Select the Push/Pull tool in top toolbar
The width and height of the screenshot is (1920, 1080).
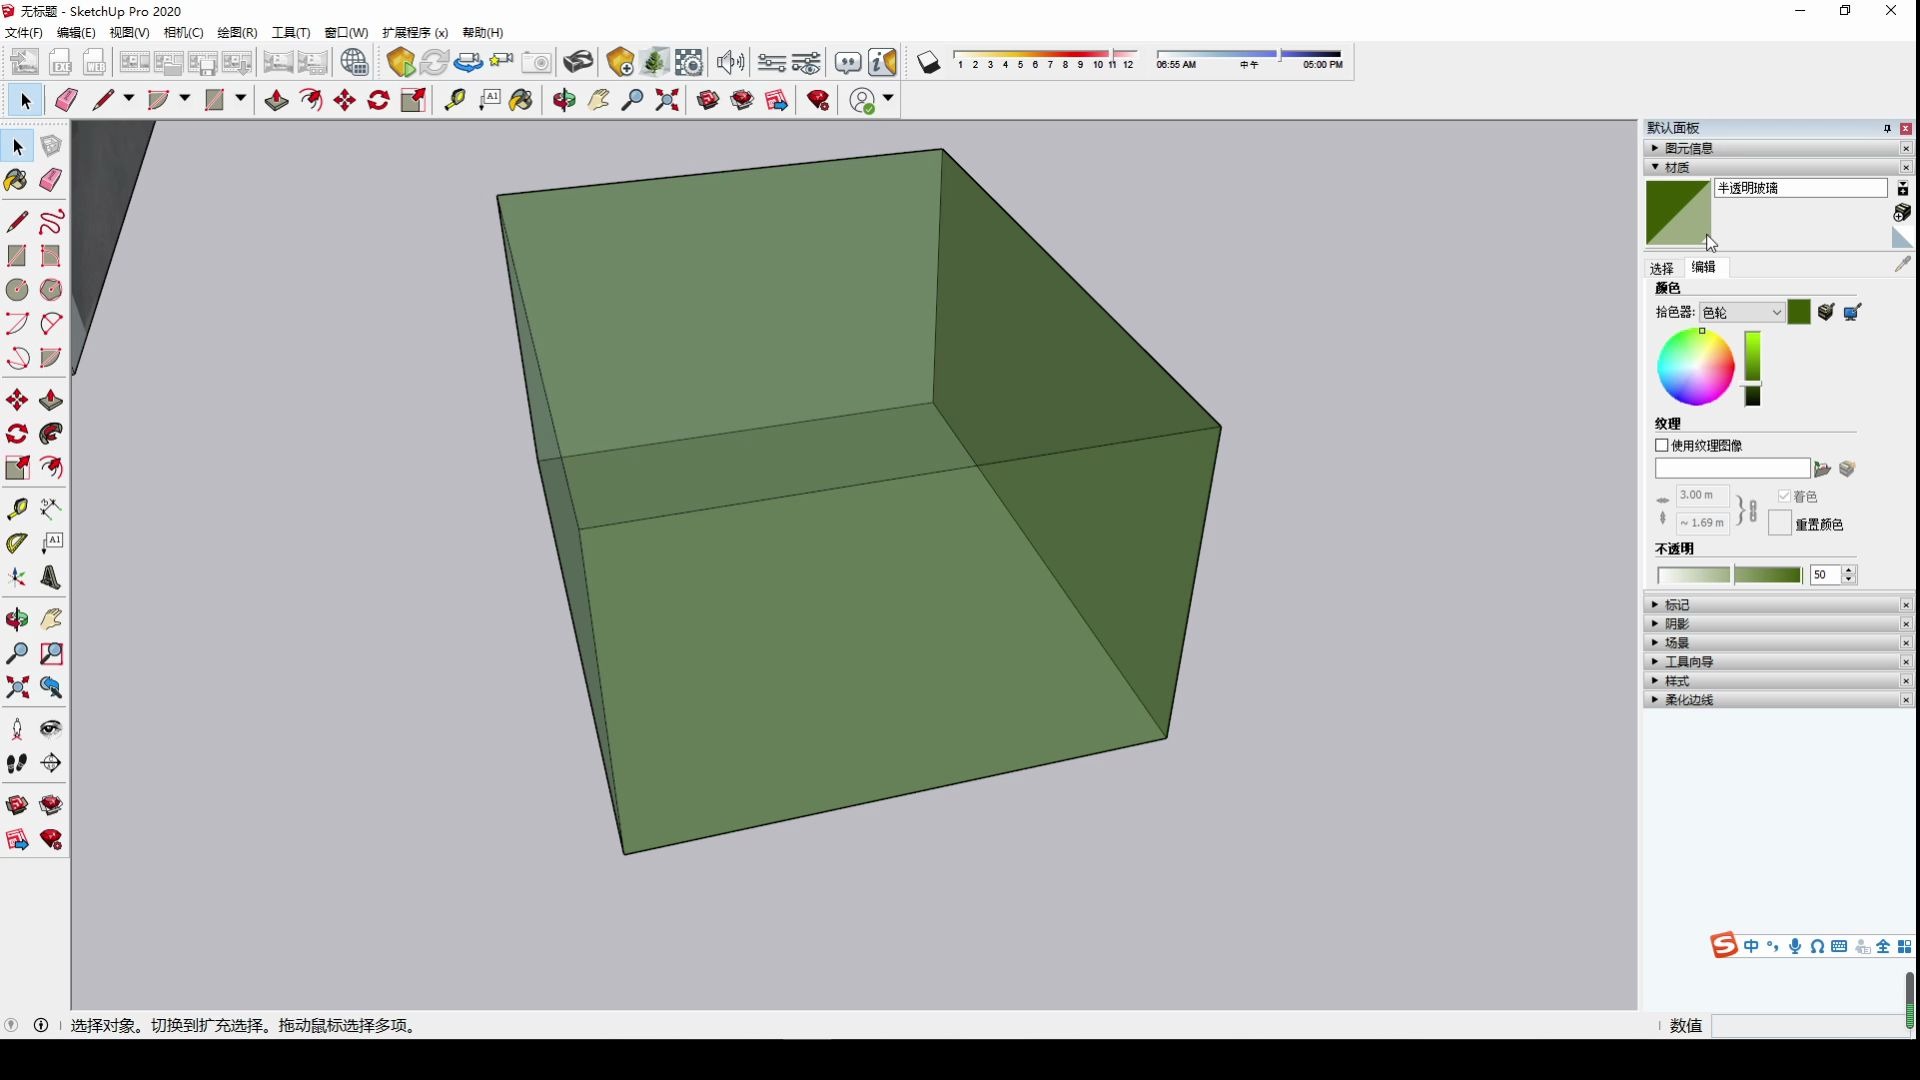pos(277,100)
